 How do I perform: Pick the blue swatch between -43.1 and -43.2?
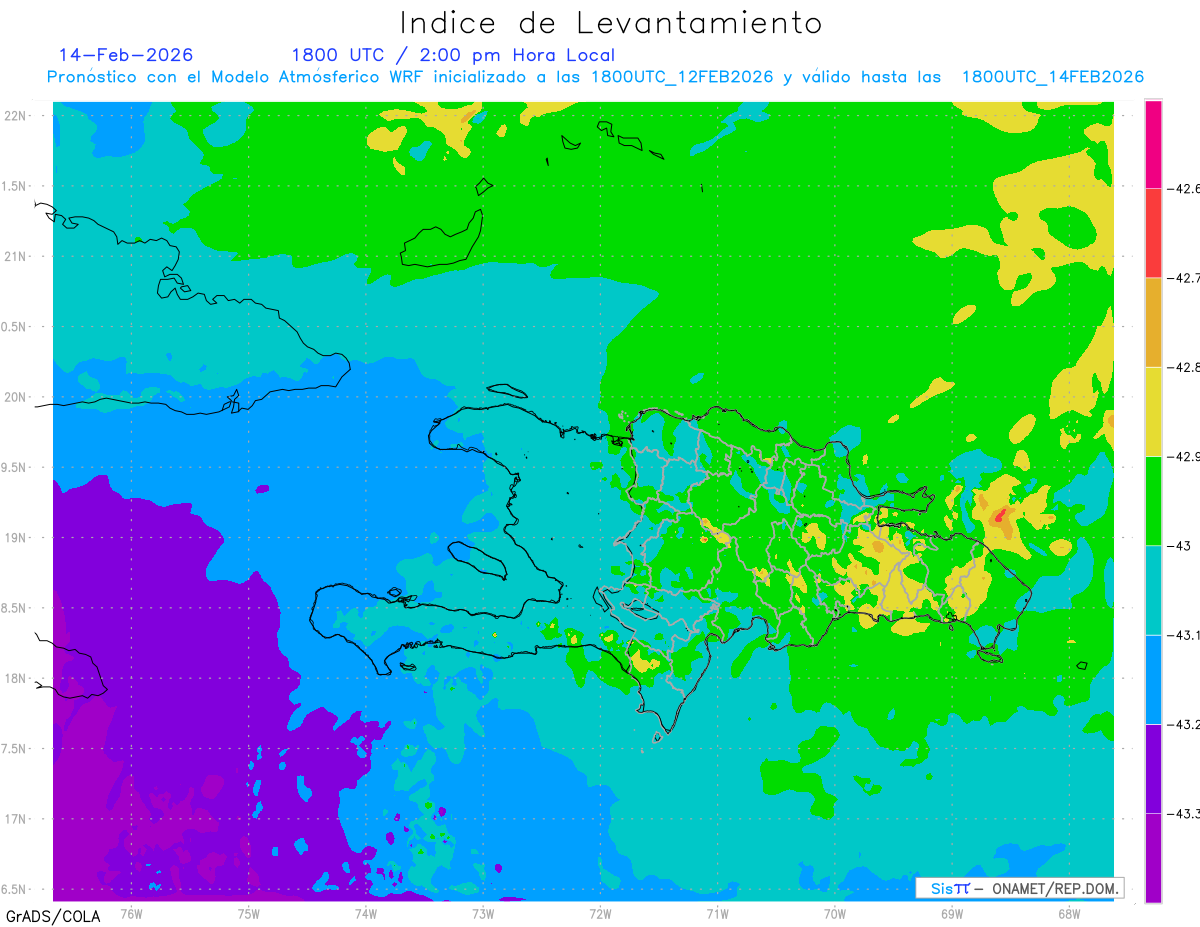1153,679
